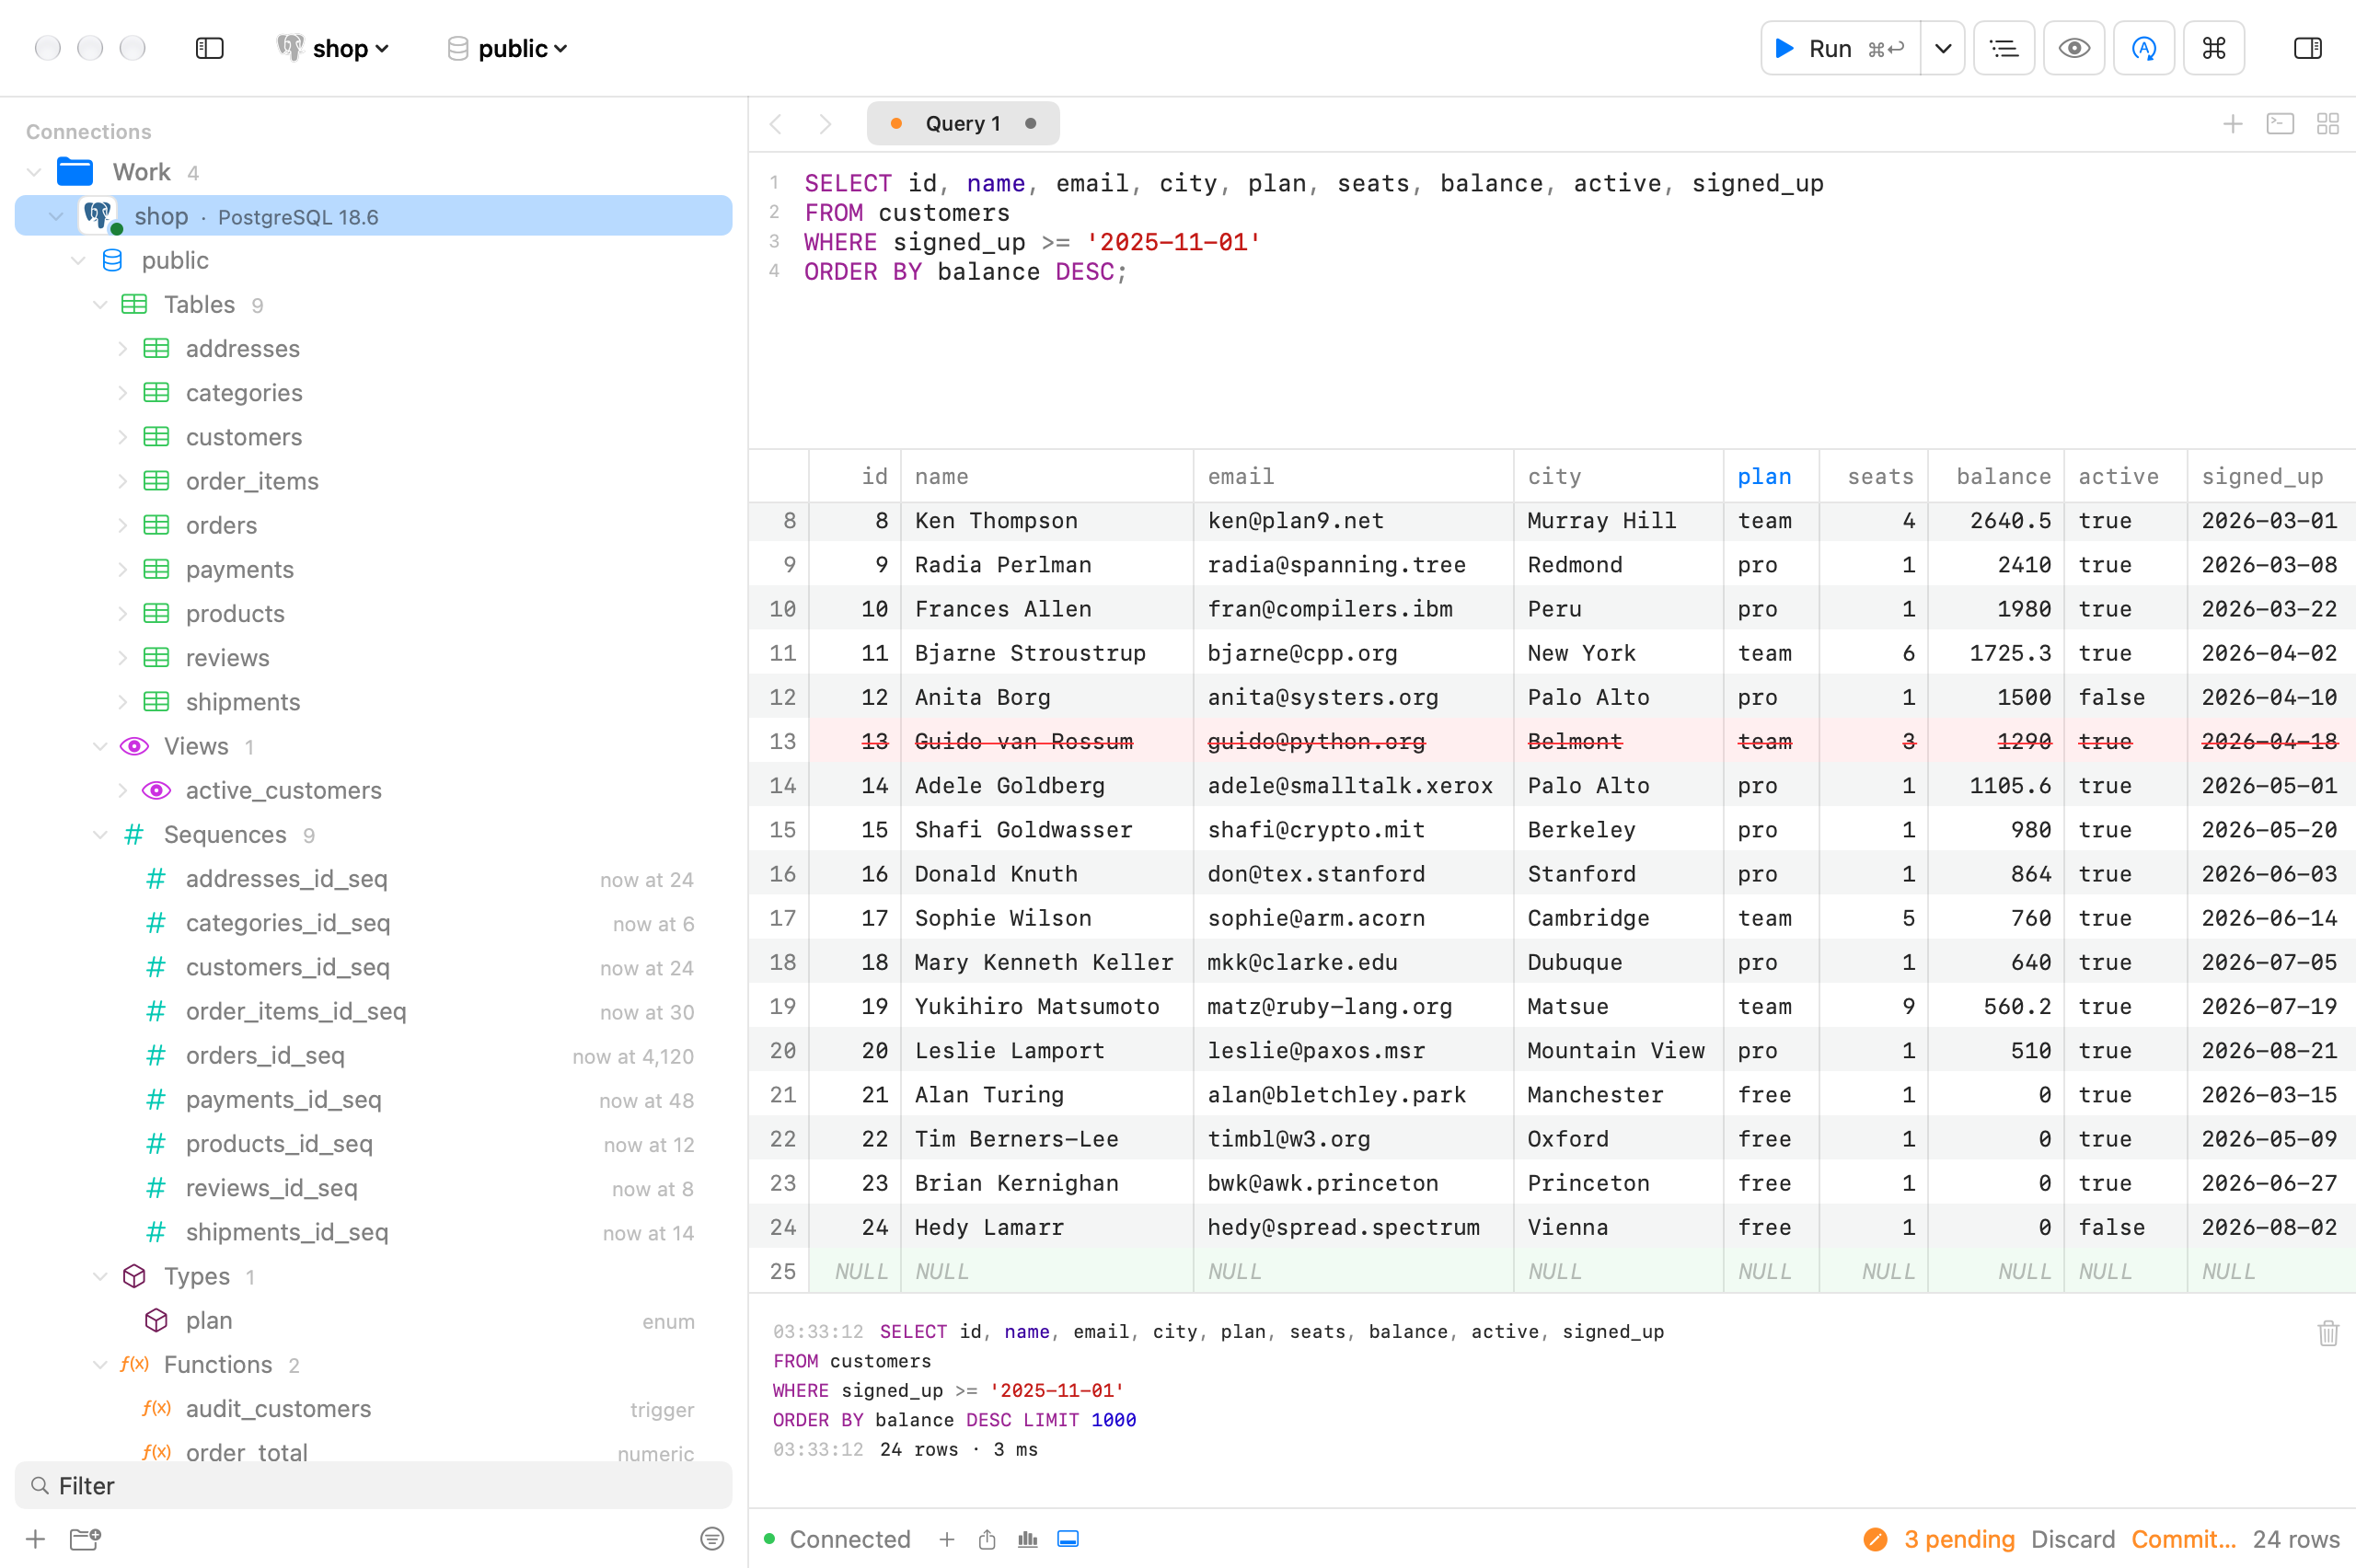This screenshot has width=2356, height=1568.
Task: Open the Commit changes dialog
Action: coord(2183,1539)
